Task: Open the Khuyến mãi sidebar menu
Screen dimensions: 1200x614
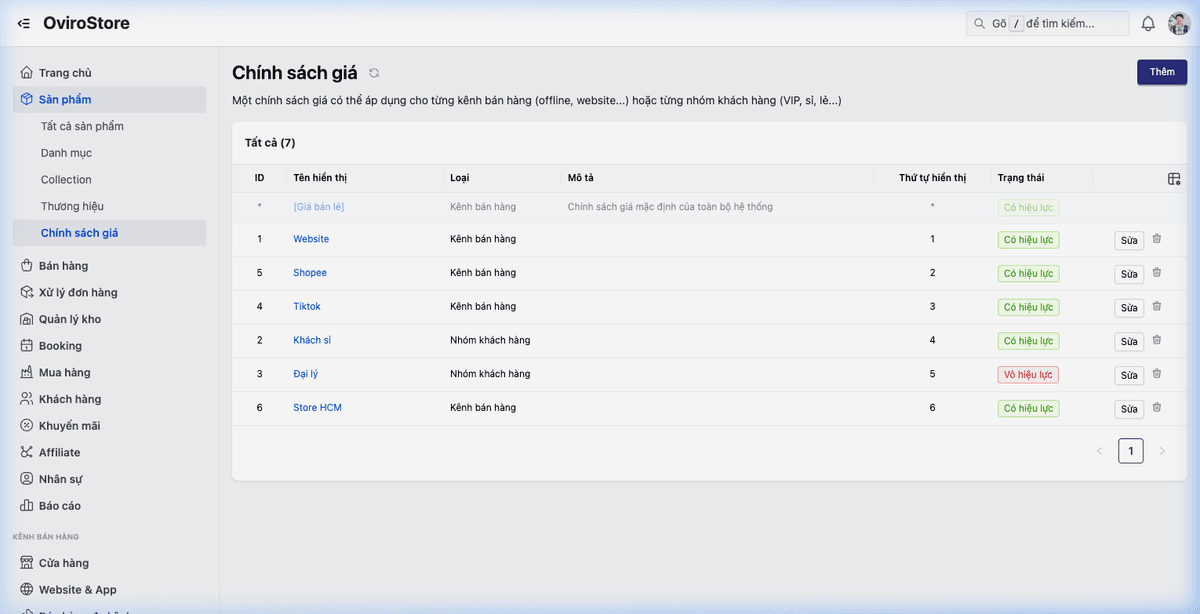Action: point(69,426)
